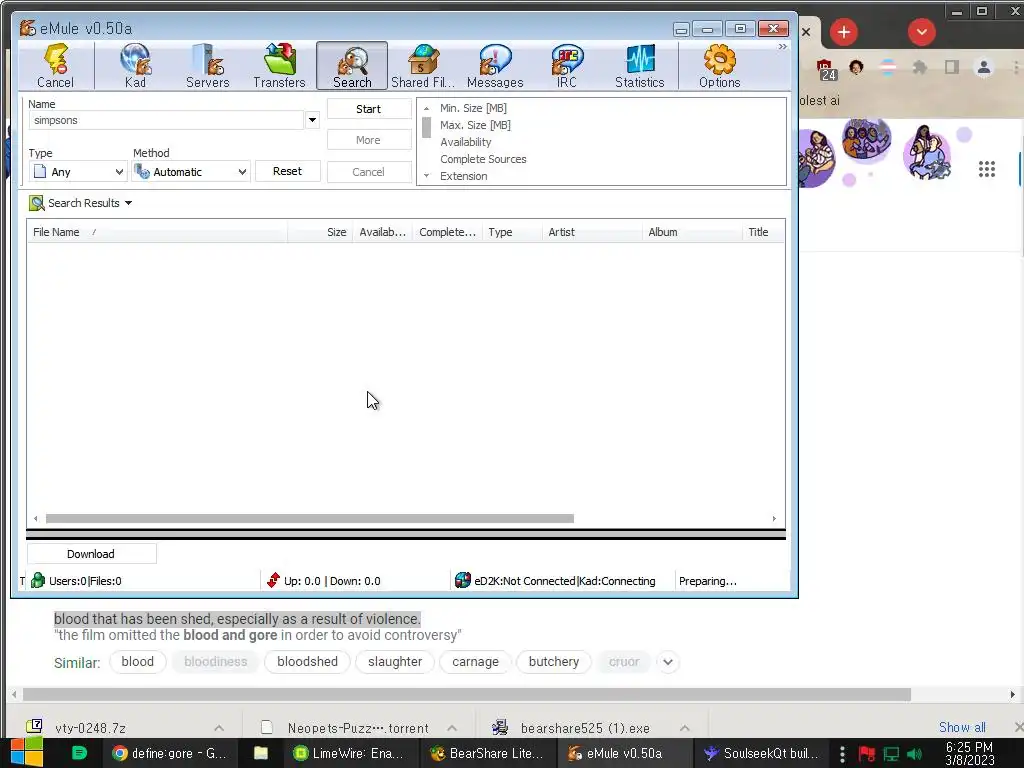Open Google apps grid icon in browser

click(x=987, y=169)
